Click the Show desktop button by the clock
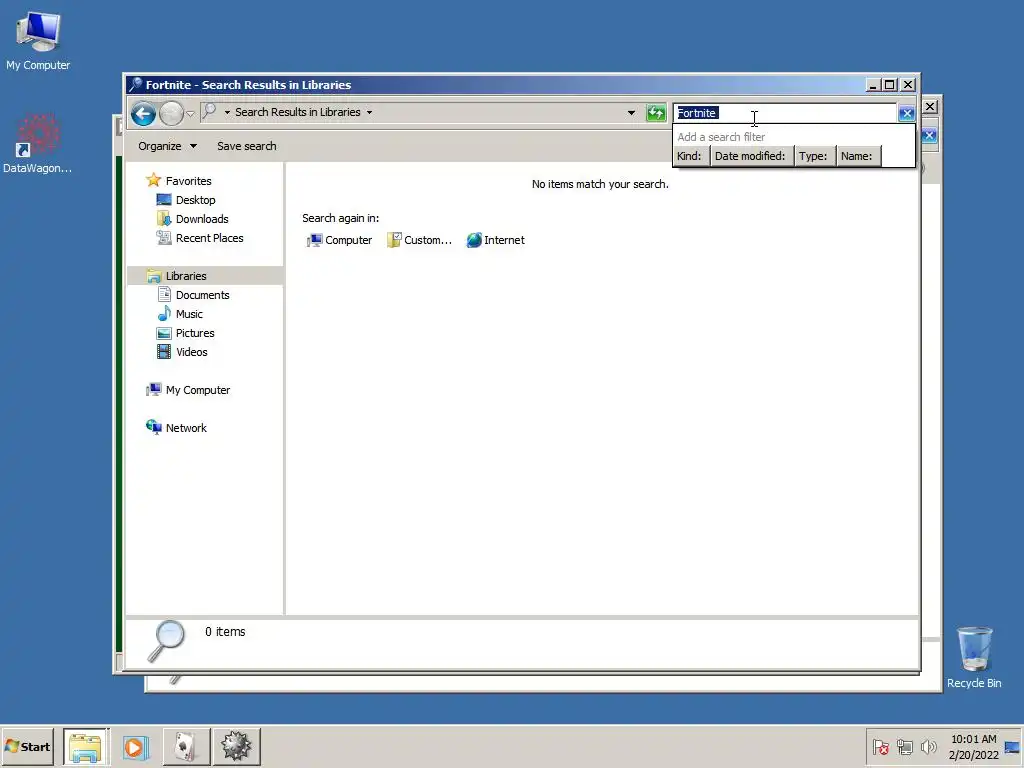1024x768 pixels. (x=1012, y=747)
